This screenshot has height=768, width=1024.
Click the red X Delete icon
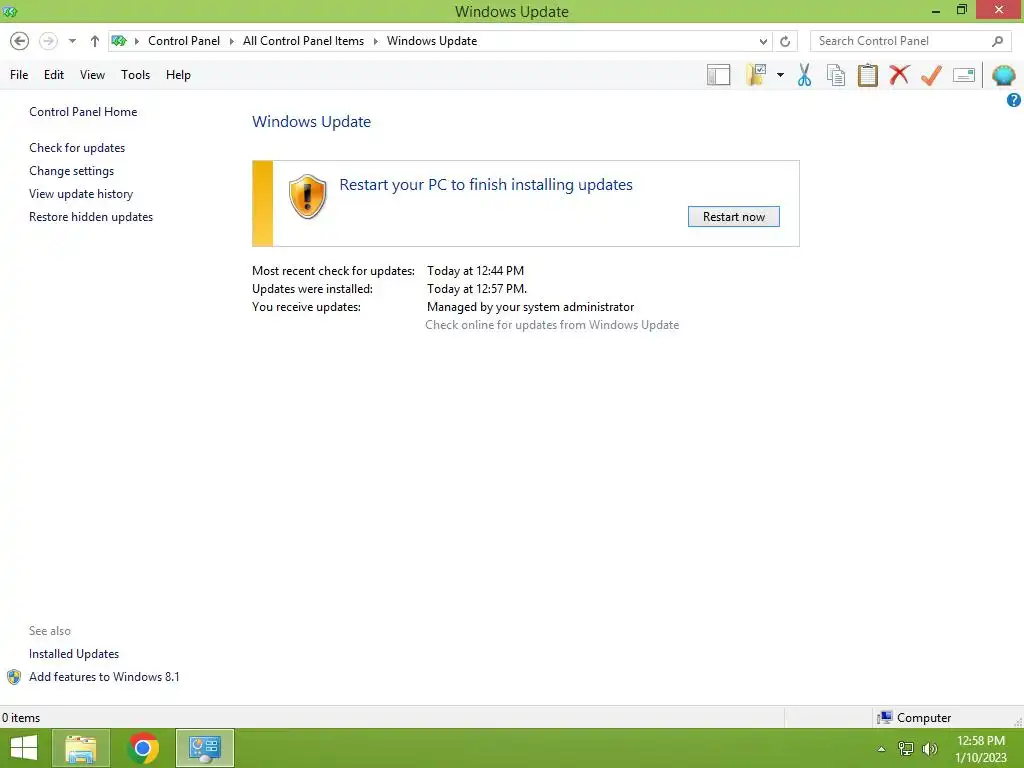tap(899, 75)
